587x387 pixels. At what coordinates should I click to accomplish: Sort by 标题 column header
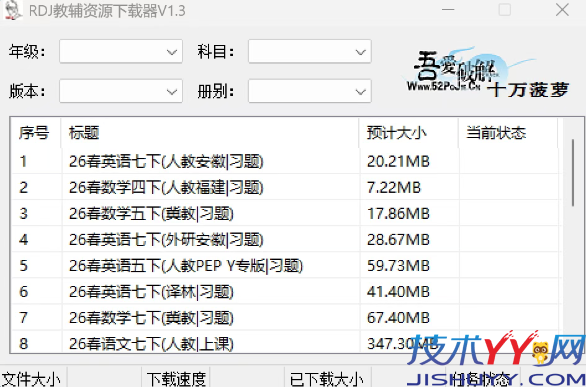(210, 133)
